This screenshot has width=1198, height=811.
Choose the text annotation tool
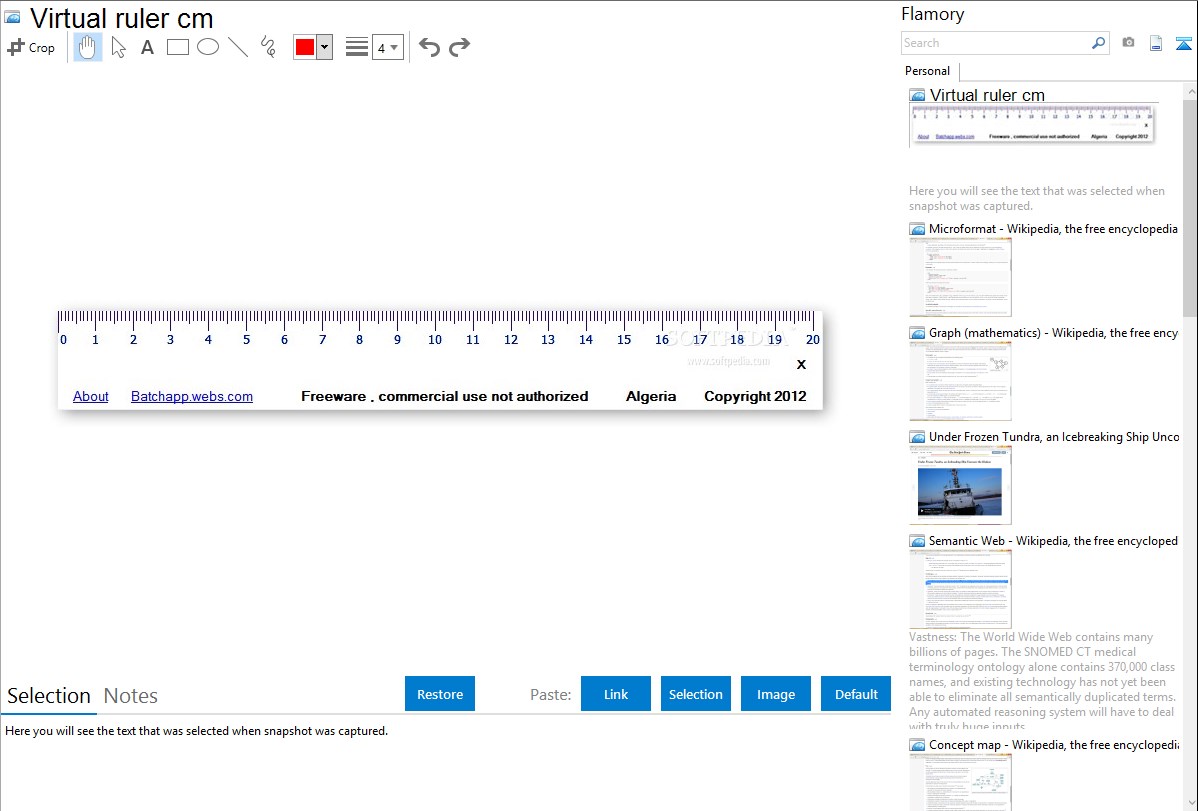tap(147, 47)
